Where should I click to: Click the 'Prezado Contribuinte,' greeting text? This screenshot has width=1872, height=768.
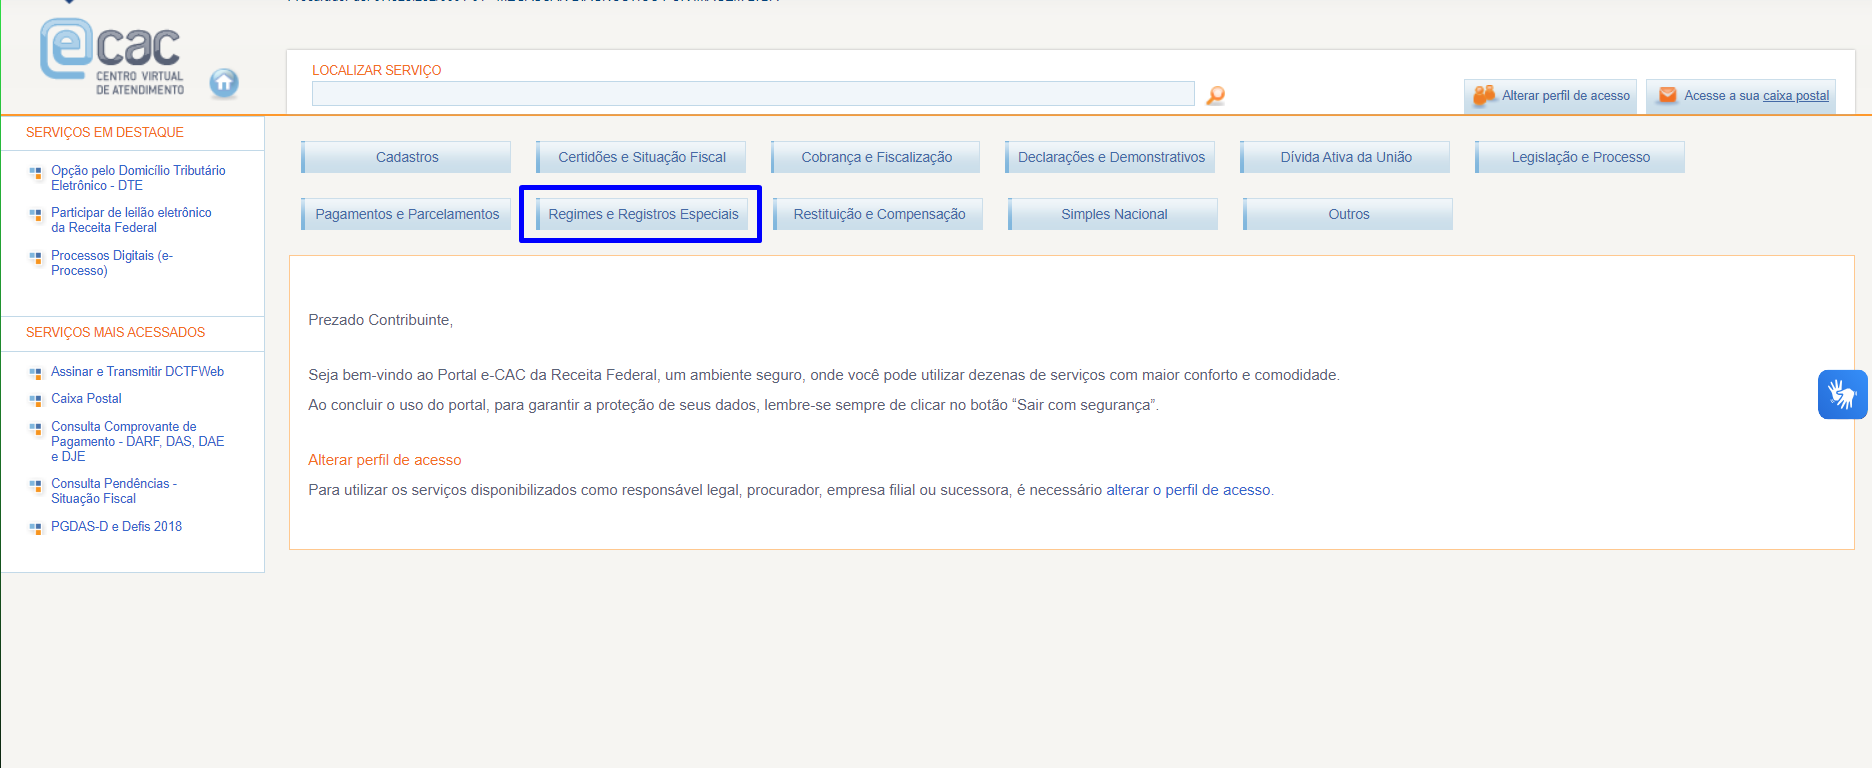[x=380, y=320]
